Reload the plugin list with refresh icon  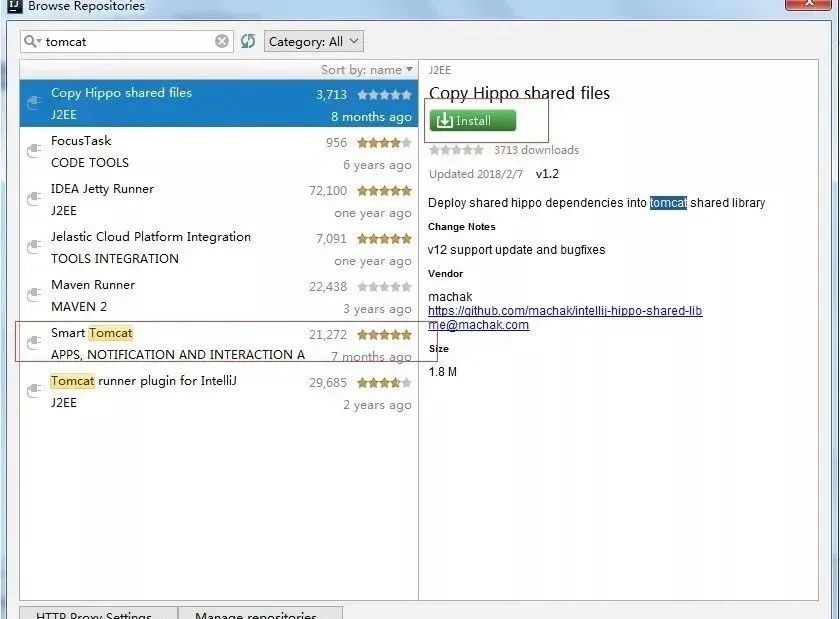tap(248, 41)
